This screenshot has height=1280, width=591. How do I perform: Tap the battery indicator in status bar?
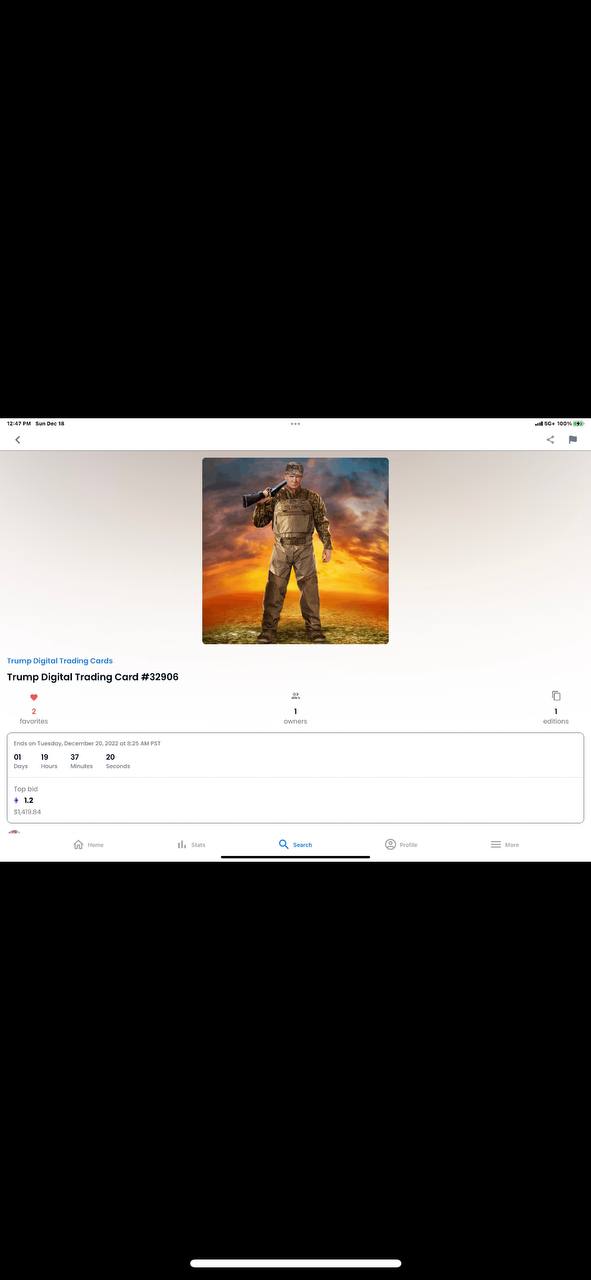[x=579, y=423]
